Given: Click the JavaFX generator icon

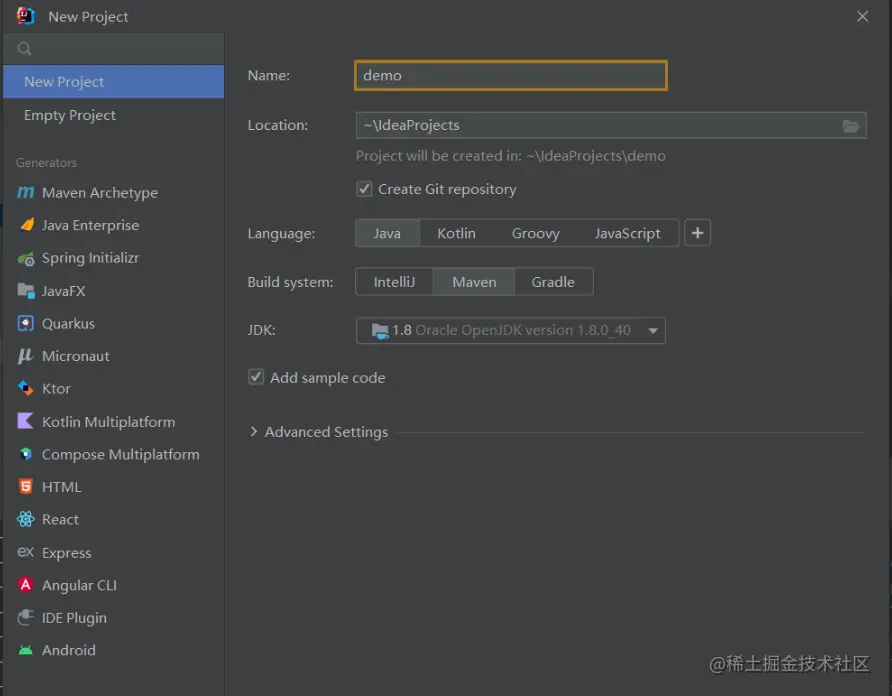Looking at the screenshot, I should point(26,291).
